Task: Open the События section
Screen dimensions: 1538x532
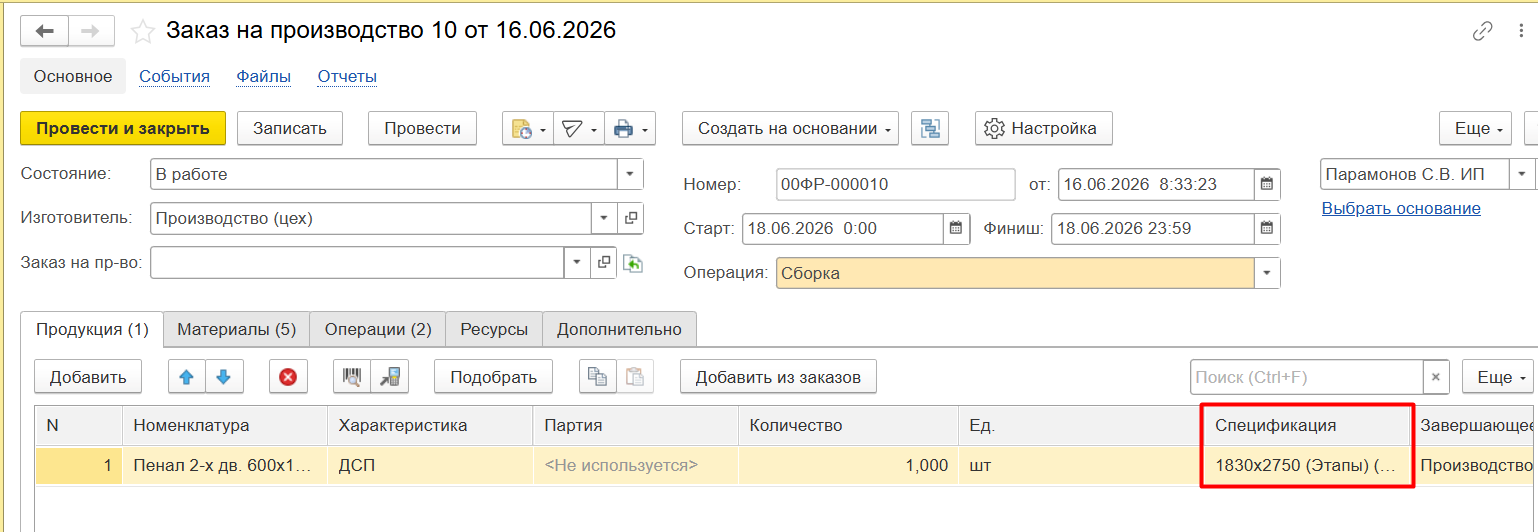Action: (174, 76)
